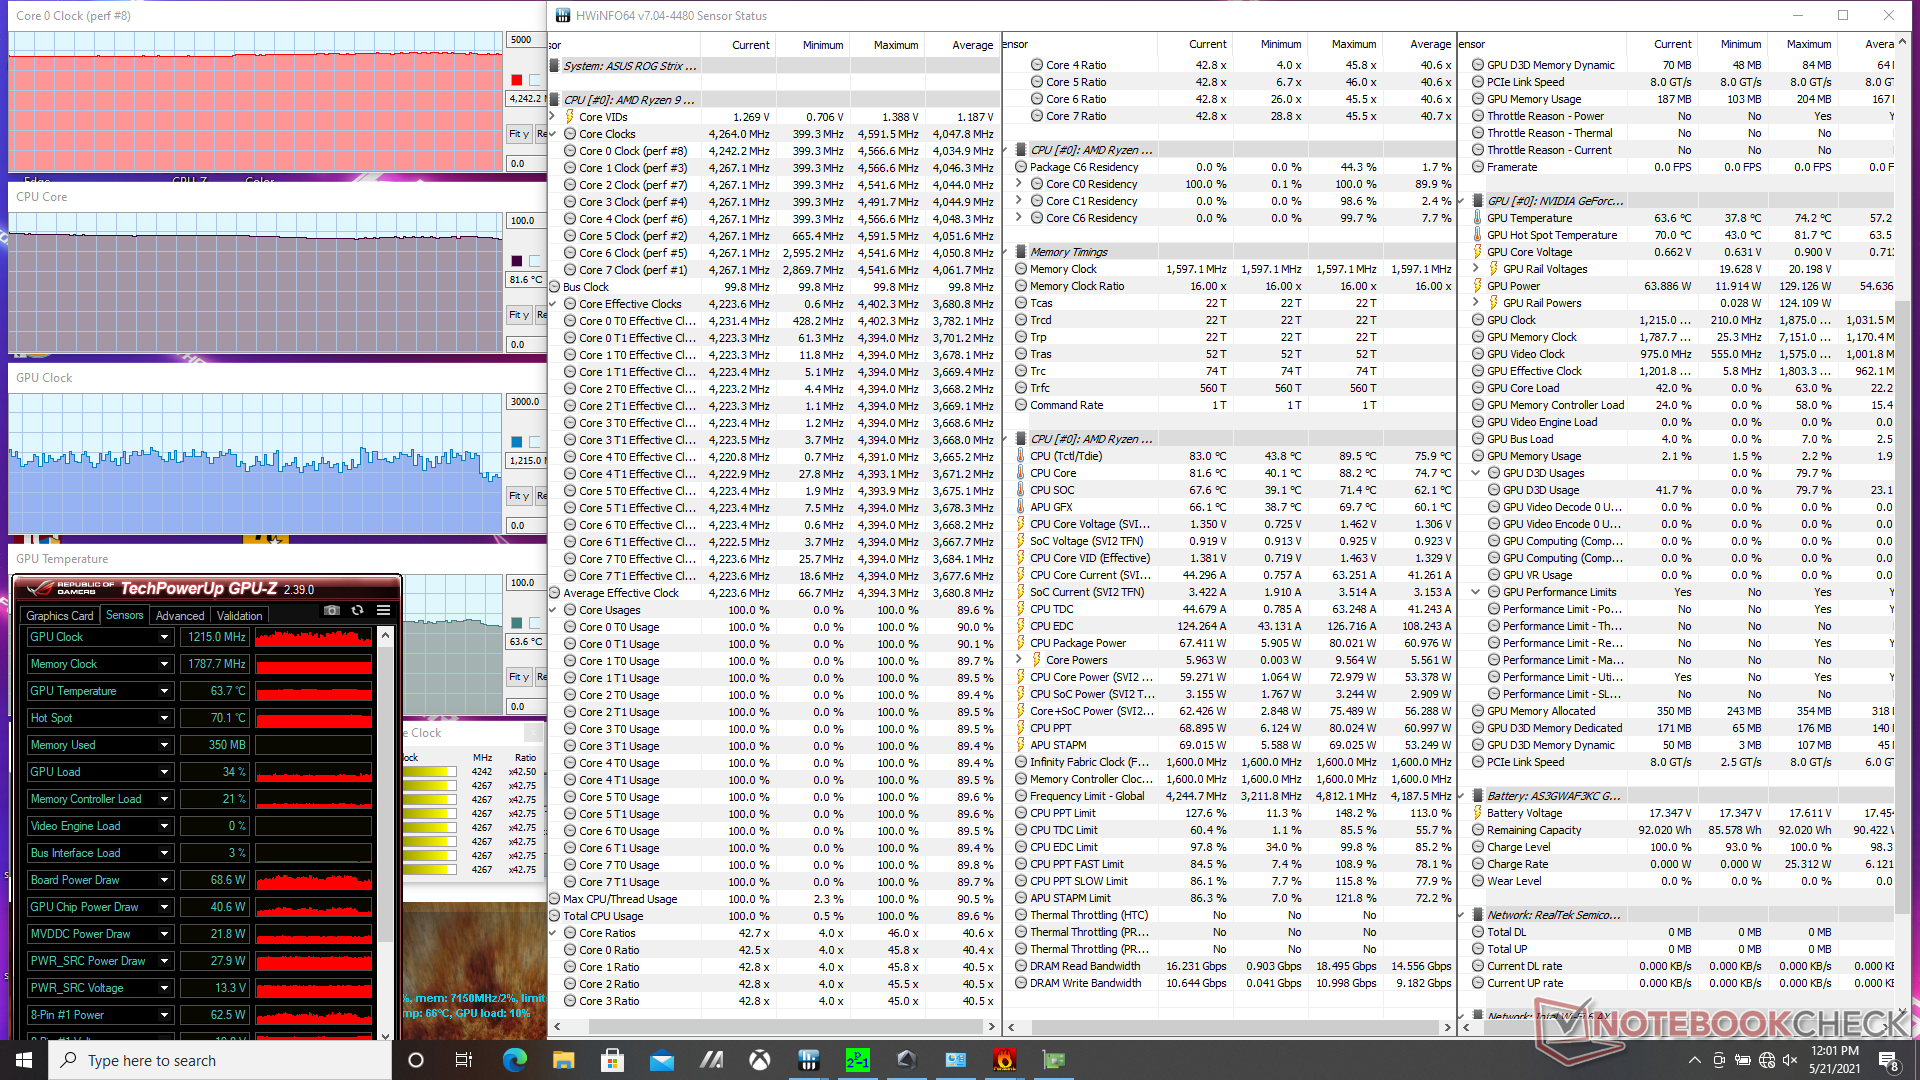Open Microsoft Edge from the taskbar

pos(514,1060)
